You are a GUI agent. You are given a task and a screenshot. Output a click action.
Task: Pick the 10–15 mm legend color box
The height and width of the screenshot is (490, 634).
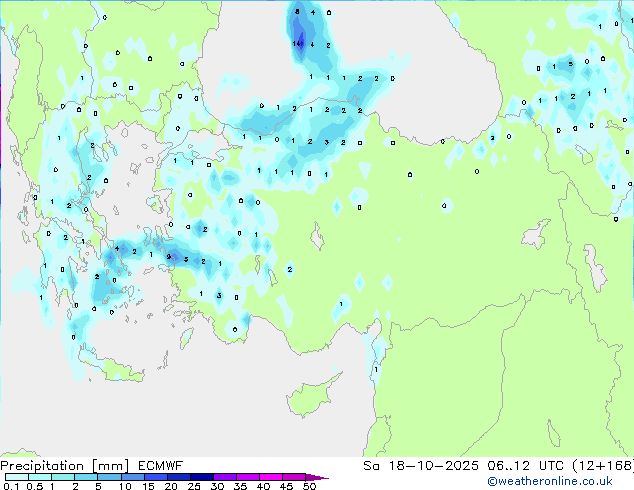click(132, 477)
